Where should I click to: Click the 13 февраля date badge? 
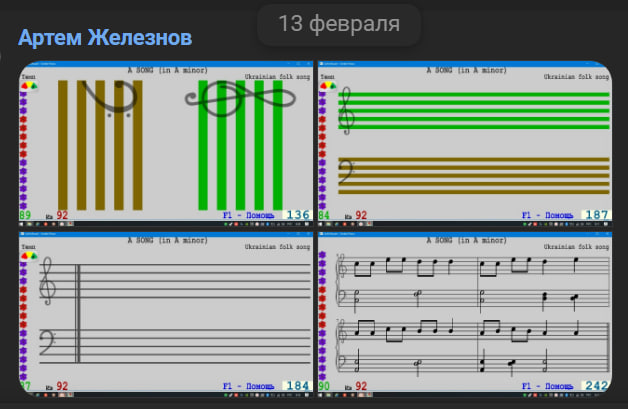(x=339, y=23)
